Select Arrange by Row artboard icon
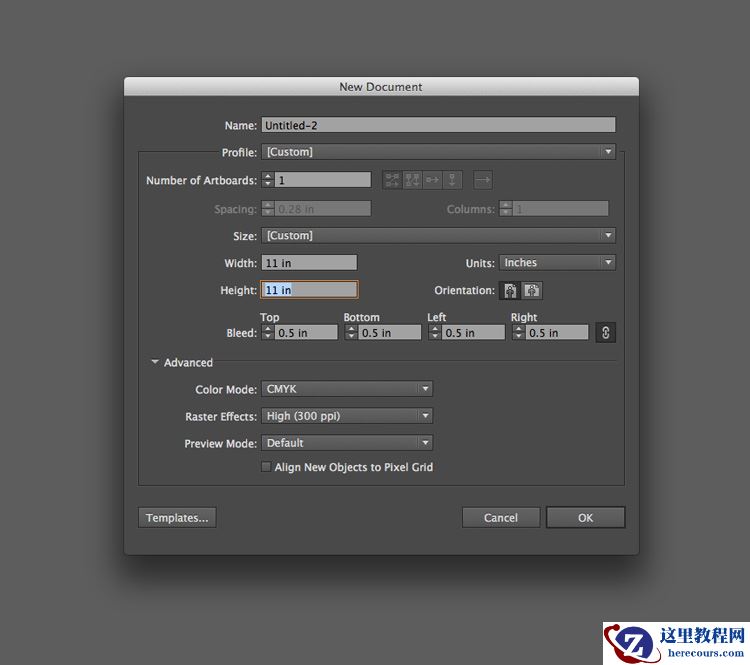This screenshot has height=665, width=750. tap(432, 180)
